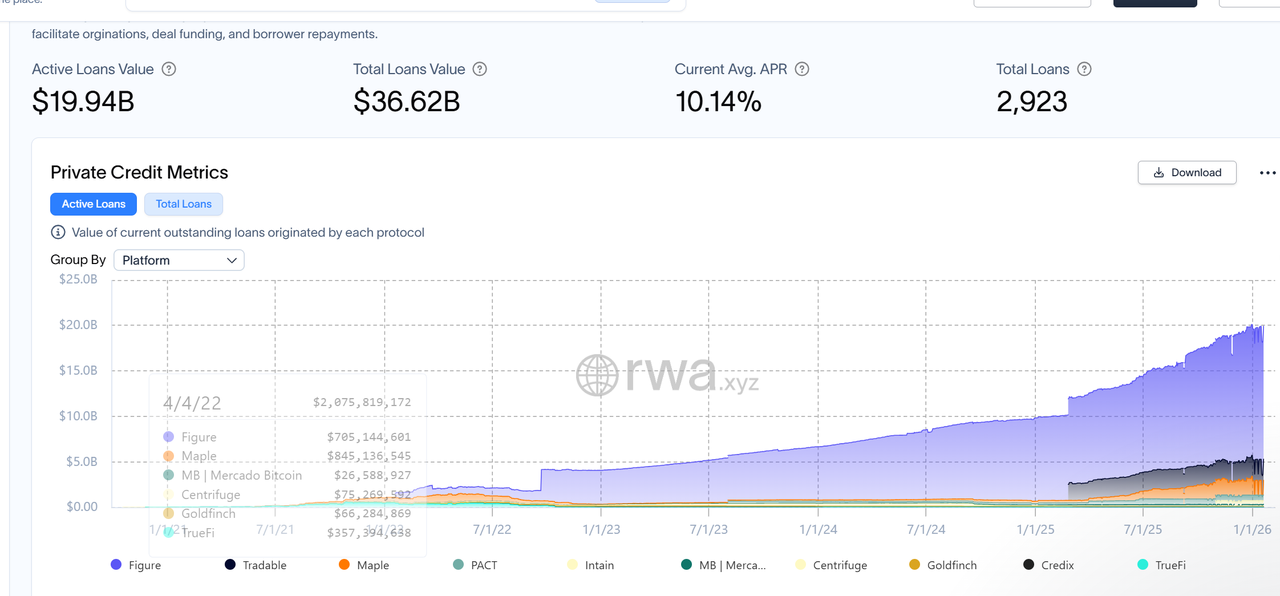This screenshot has height=596, width=1280.
Task: Hide Maple series via legend
Action: tap(372, 565)
